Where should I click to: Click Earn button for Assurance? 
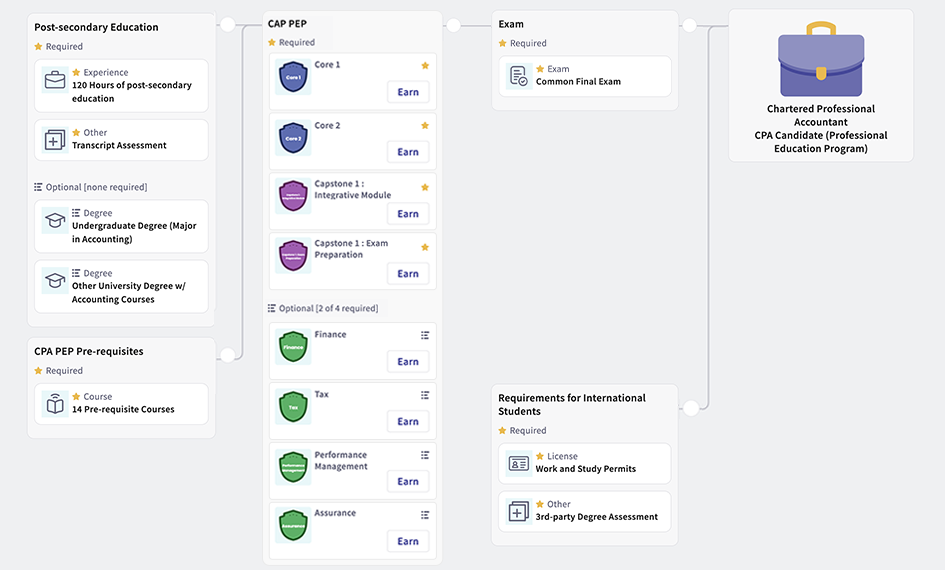(408, 541)
